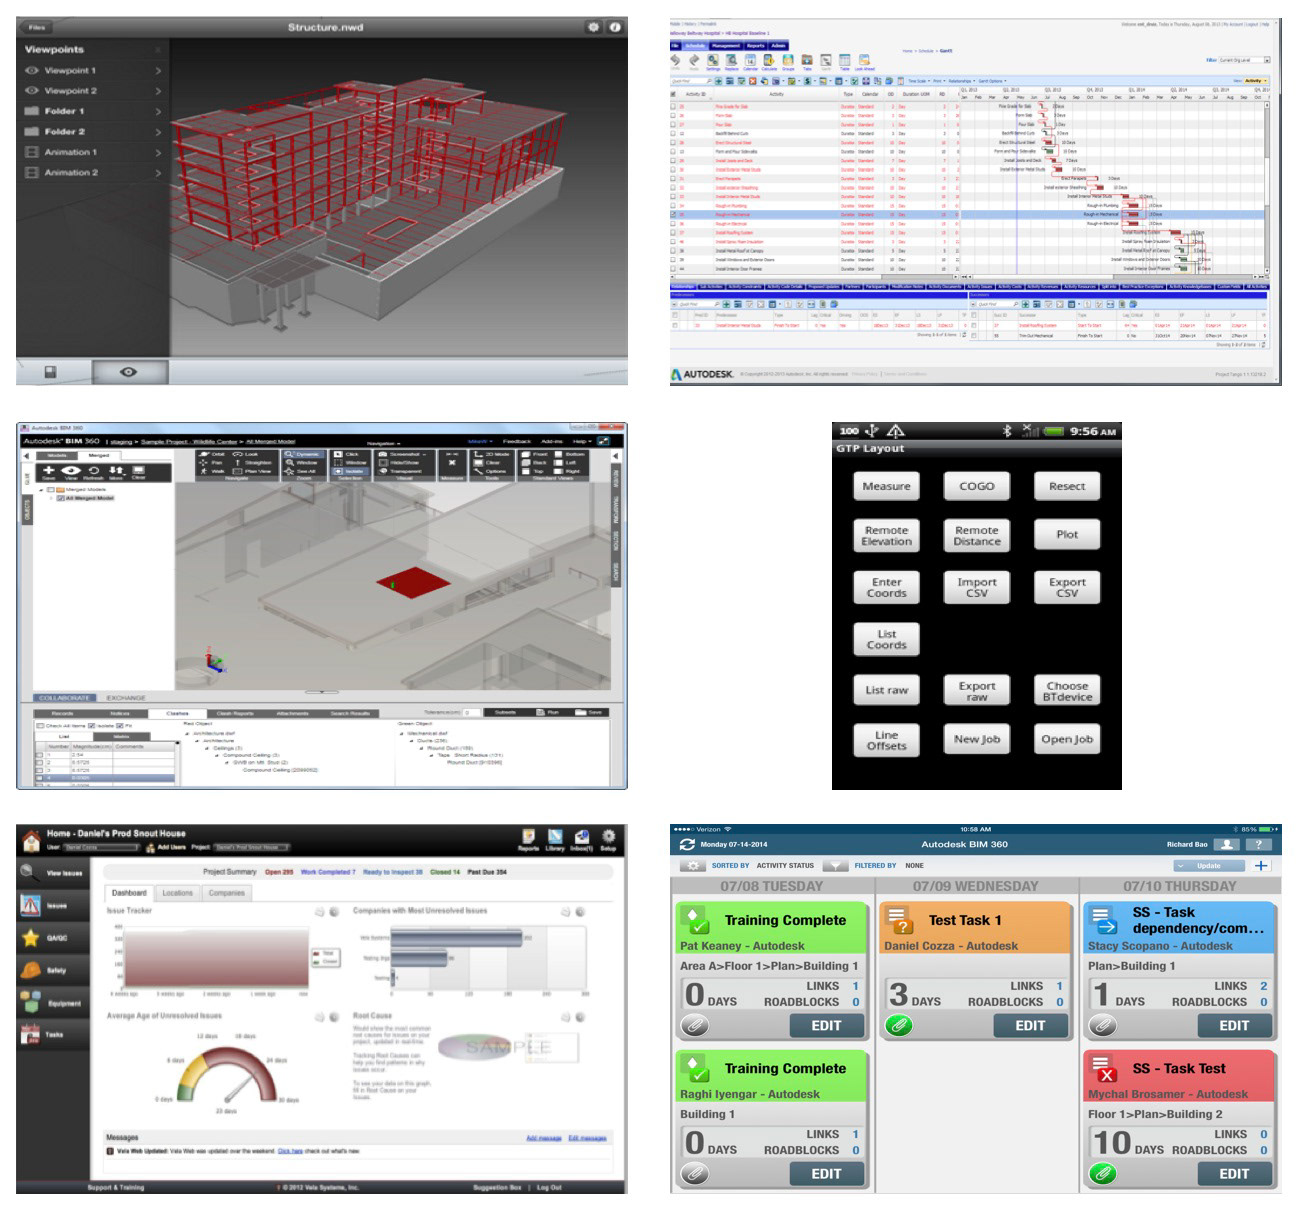The height and width of the screenshot is (1208, 1304).
Task: Open Settings icon in Gantt toolbar
Action: click(x=713, y=63)
